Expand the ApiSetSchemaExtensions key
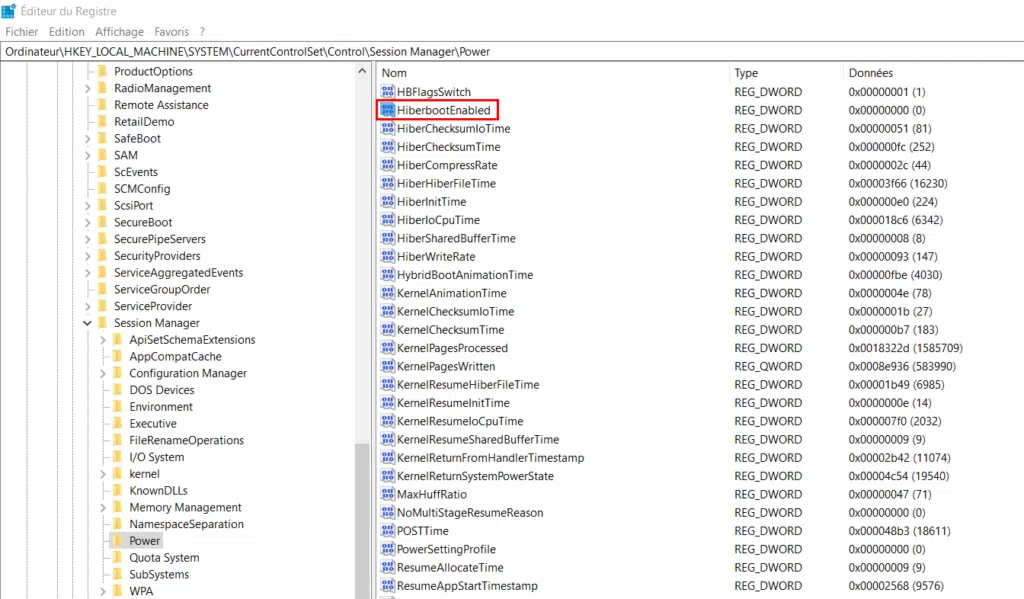This screenshot has height=599, width=1024. coord(103,340)
